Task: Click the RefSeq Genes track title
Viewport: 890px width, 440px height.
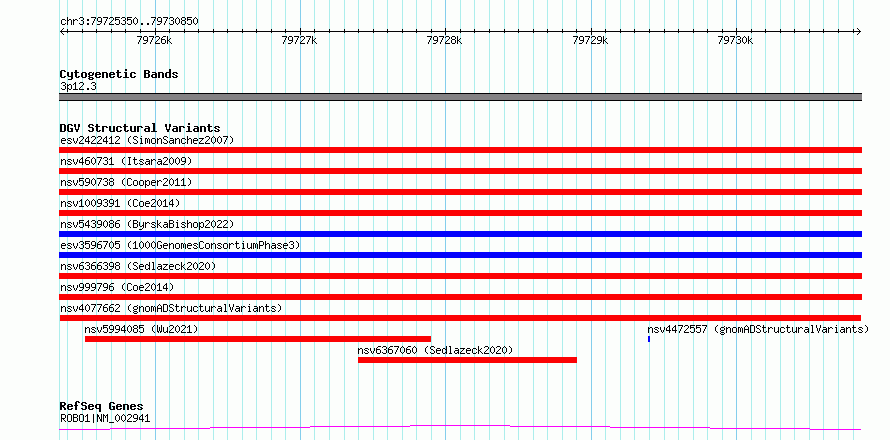Action: pos(101,407)
